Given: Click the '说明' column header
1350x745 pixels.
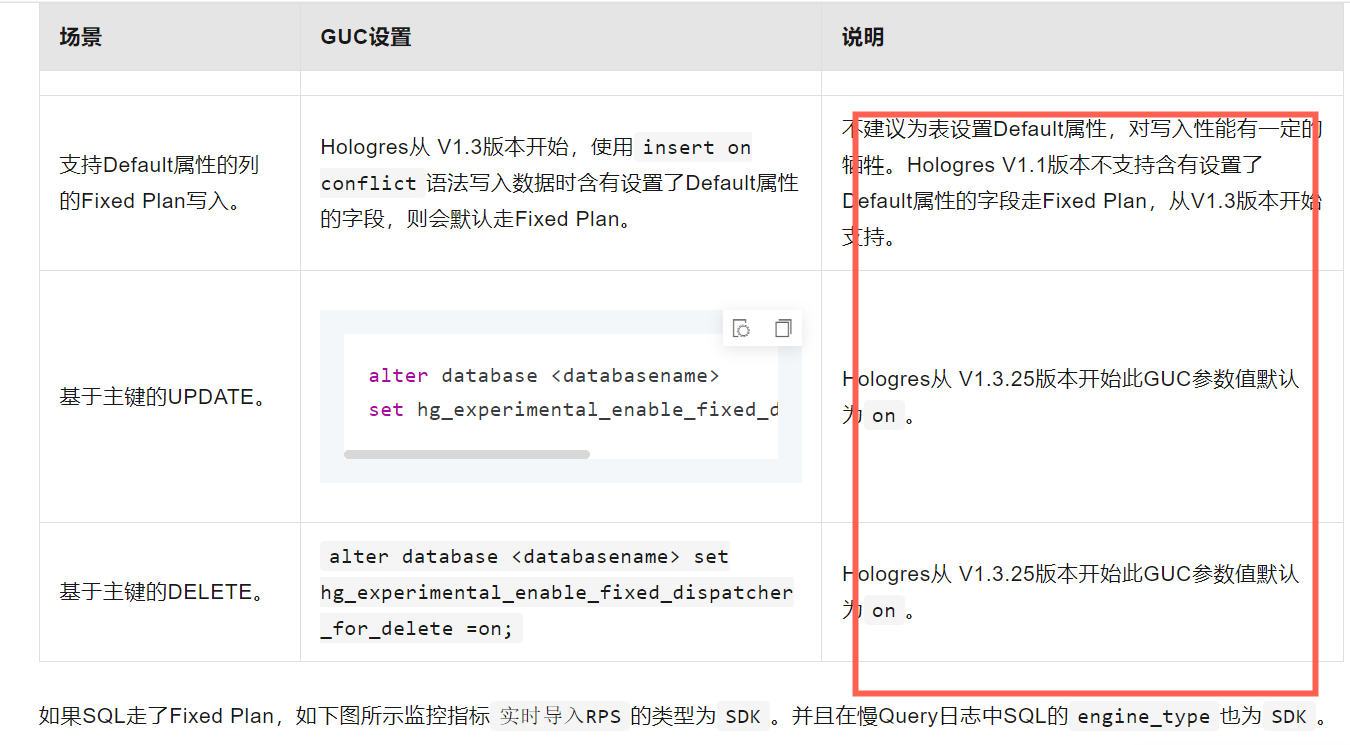Looking at the screenshot, I should pos(863,37).
